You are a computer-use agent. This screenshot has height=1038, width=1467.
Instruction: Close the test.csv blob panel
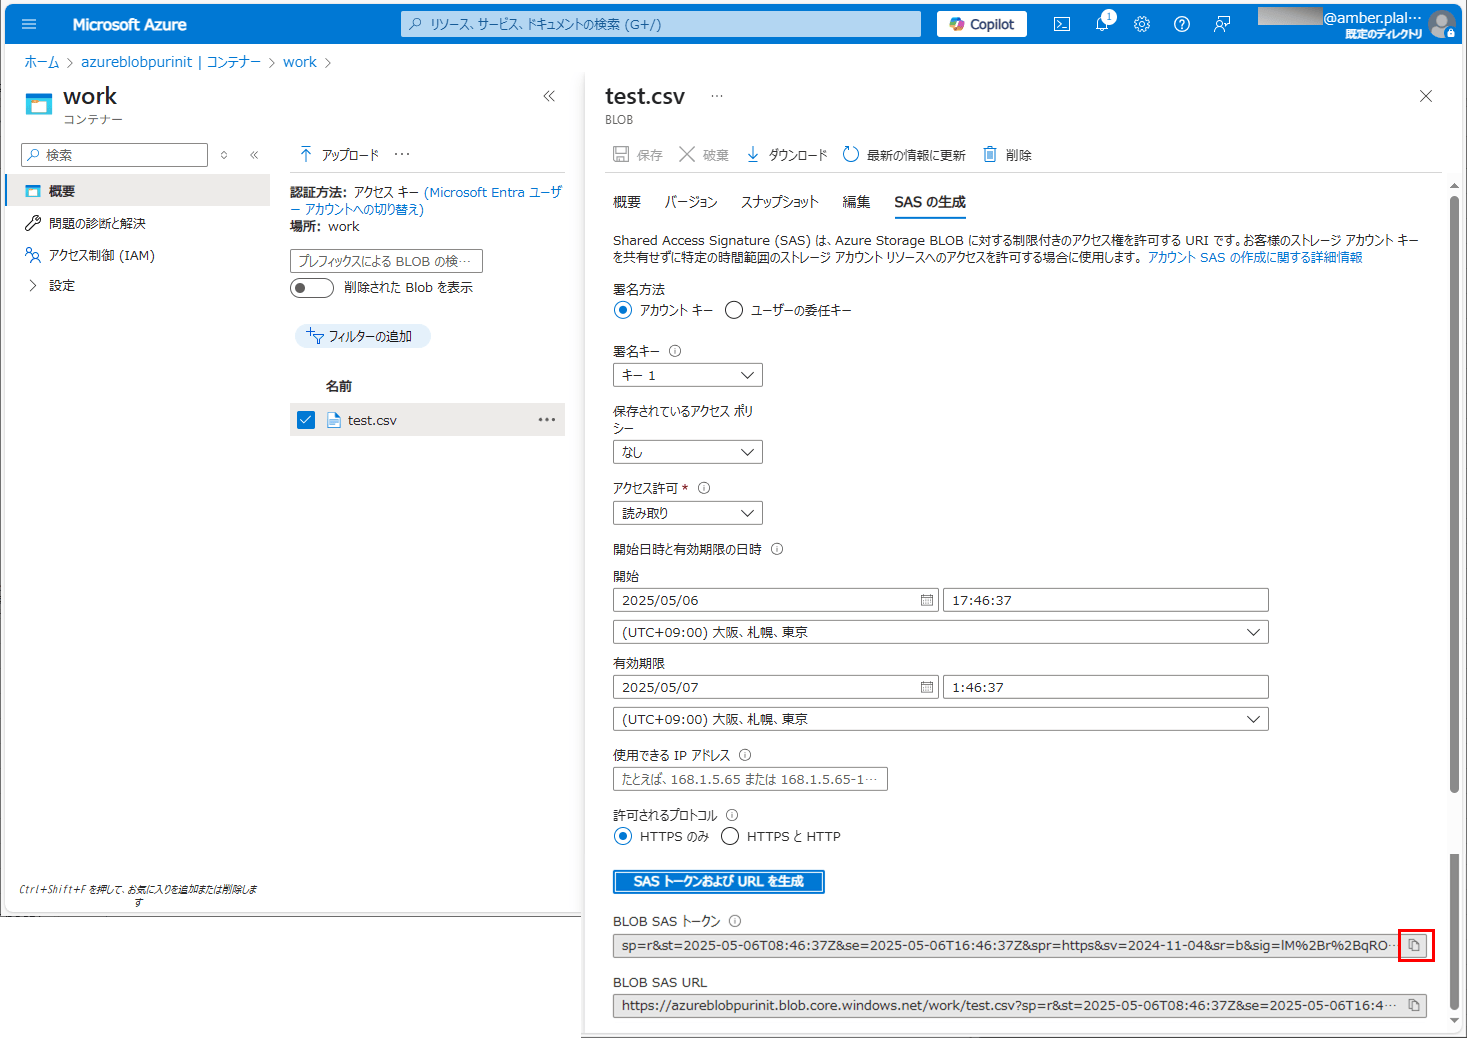pos(1426,96)
